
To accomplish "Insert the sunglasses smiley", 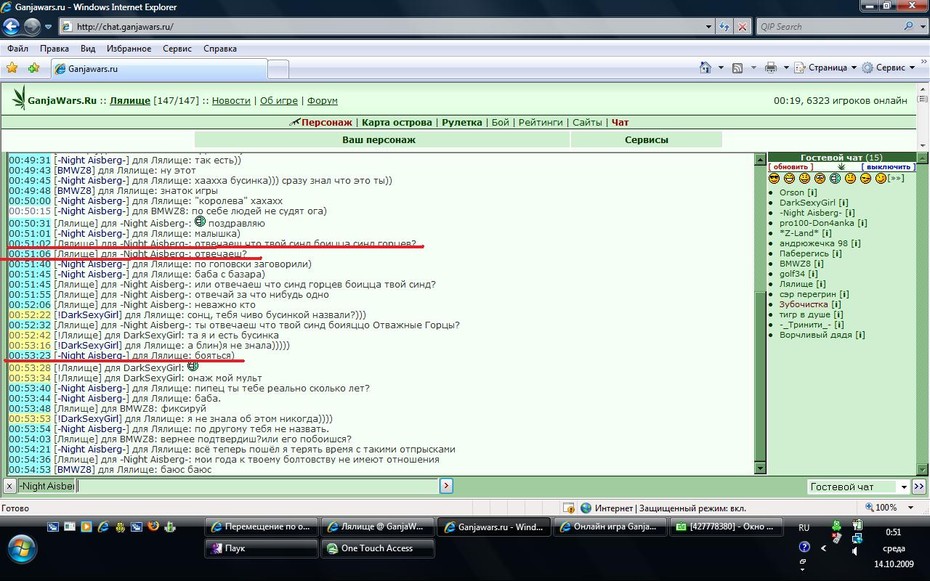I will click(774, 178).
